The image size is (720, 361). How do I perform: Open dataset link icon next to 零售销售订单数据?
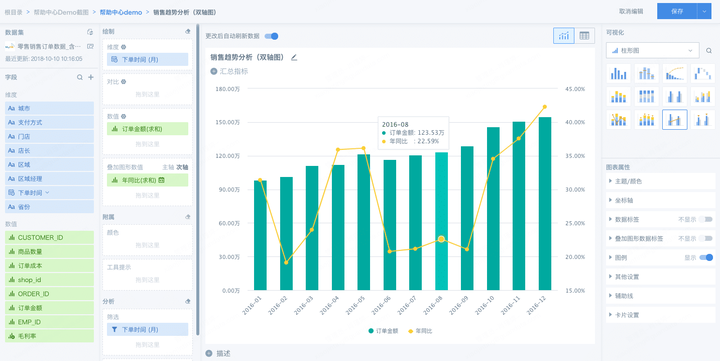point(90,46)
